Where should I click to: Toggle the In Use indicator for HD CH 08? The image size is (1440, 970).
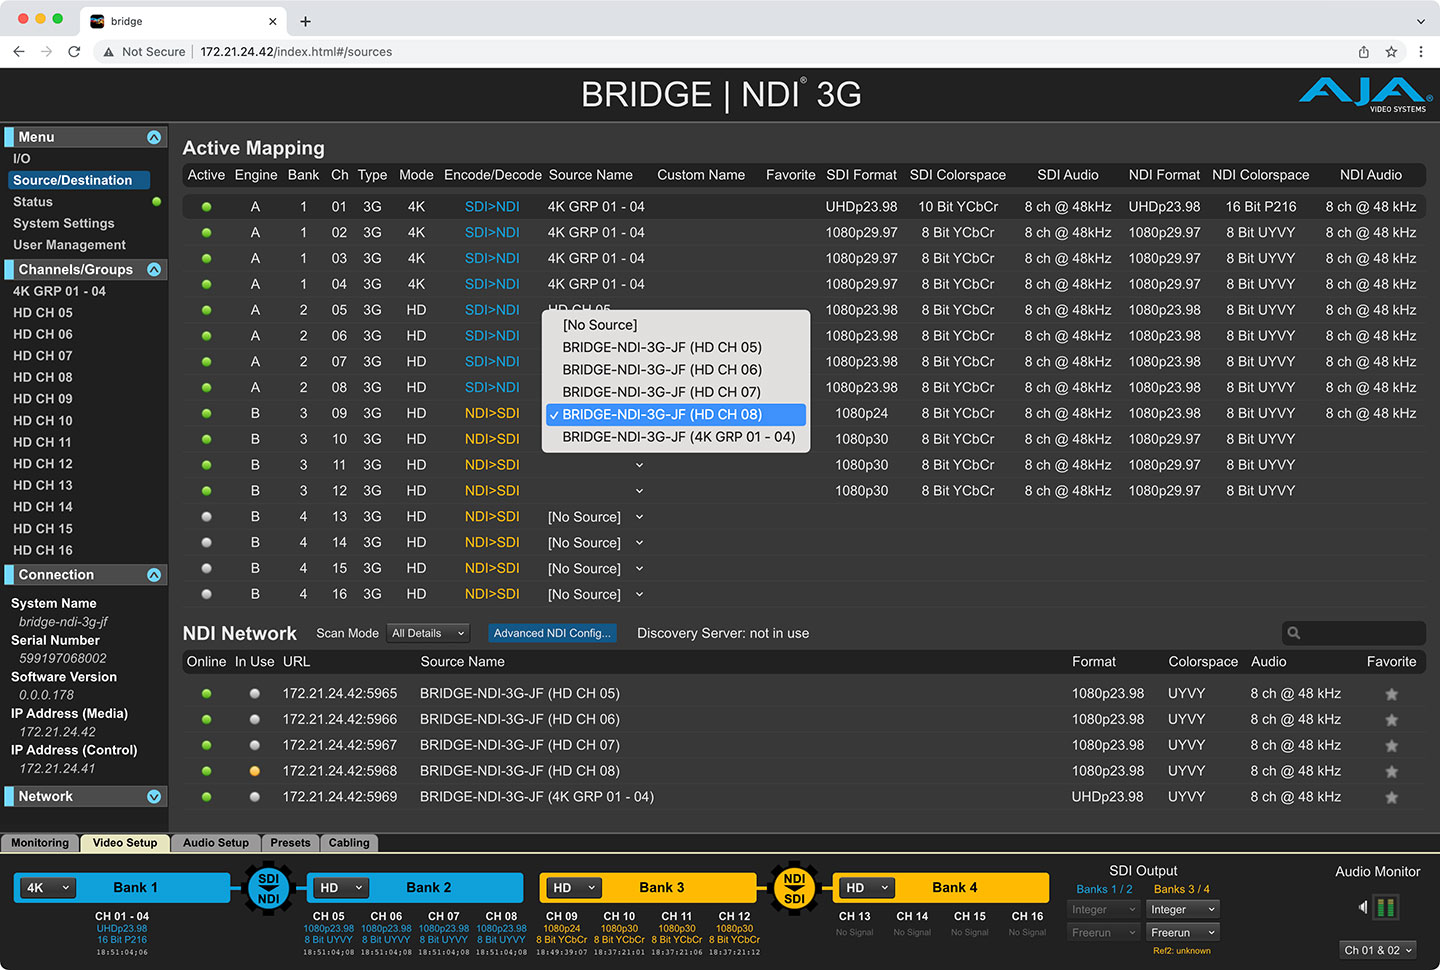coord(255,771)
